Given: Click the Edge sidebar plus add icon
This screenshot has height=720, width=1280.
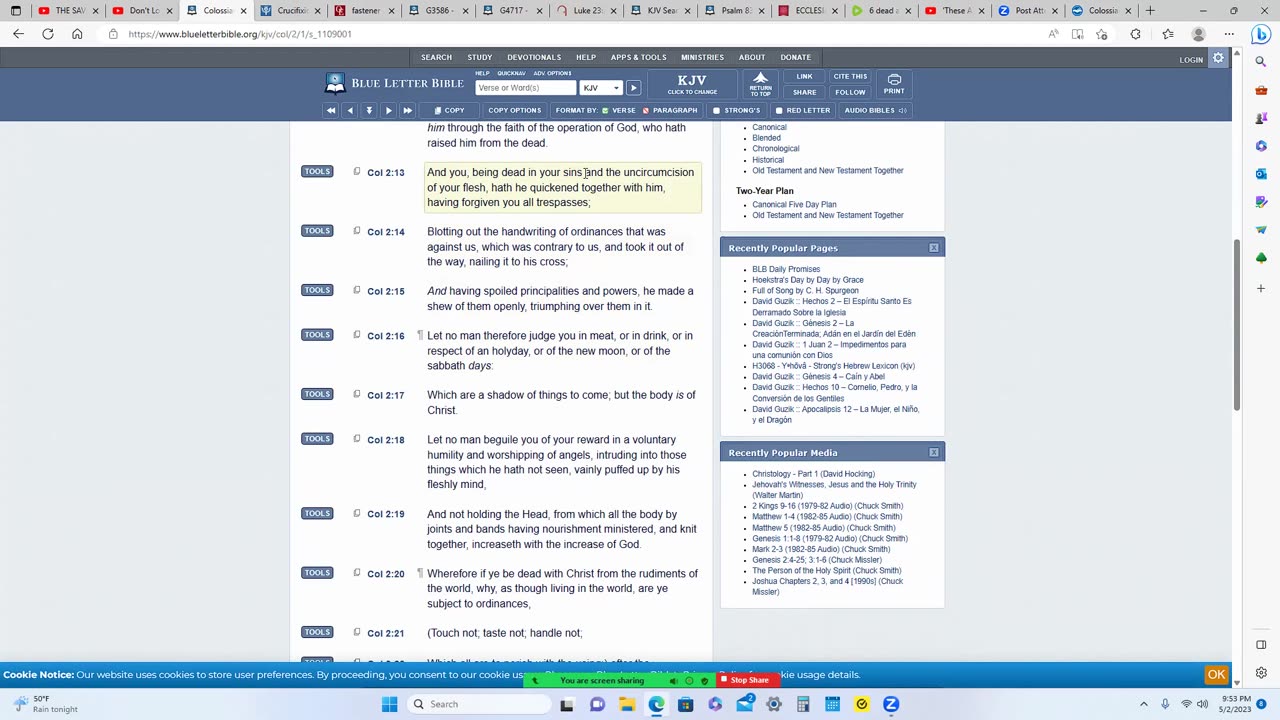Looking at the screenshot, I should pos(1261,288).
